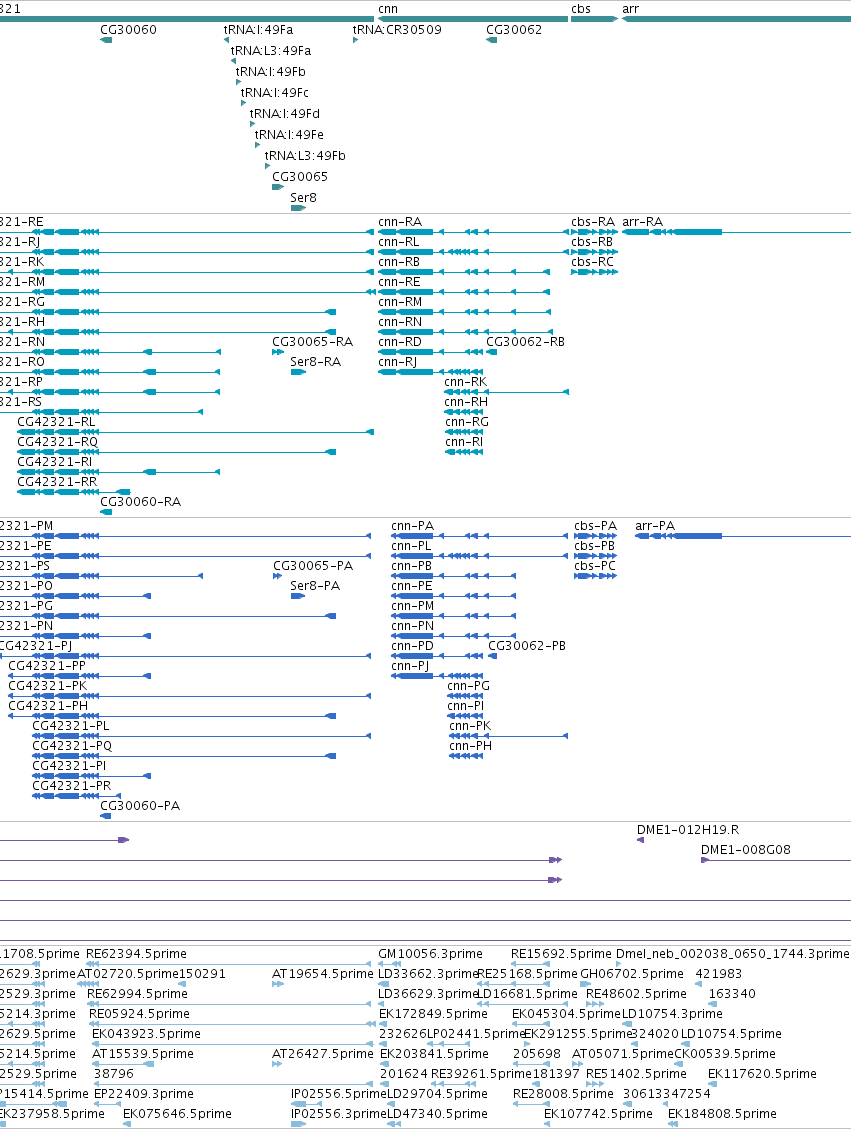Click the RE62394.5prime EST label
Image resolution: width=851 pixels, height=1129 pixels.
[x=136, y=953]
